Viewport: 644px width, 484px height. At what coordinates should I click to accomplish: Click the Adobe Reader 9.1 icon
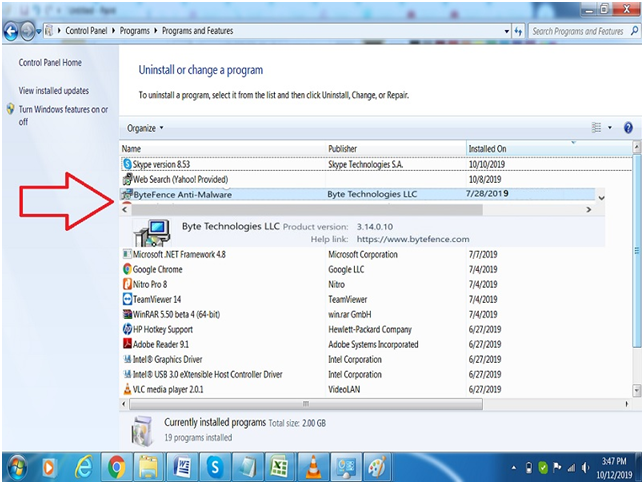(x=127, y=344)
